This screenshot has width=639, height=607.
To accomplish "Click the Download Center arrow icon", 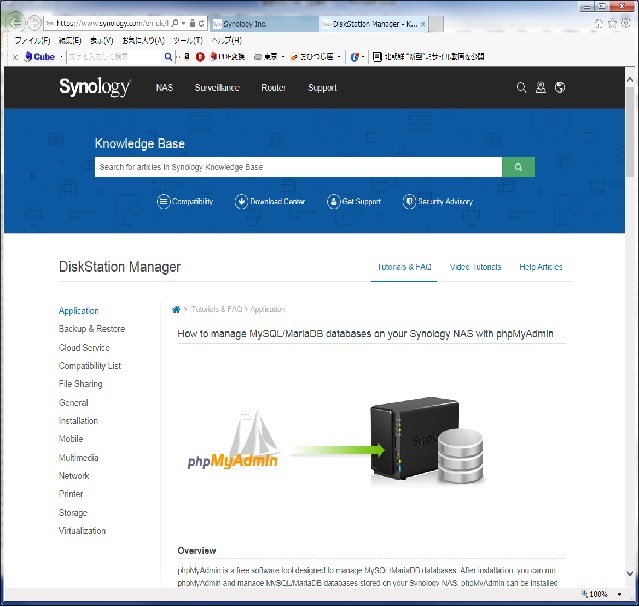I will pos(241,201).
